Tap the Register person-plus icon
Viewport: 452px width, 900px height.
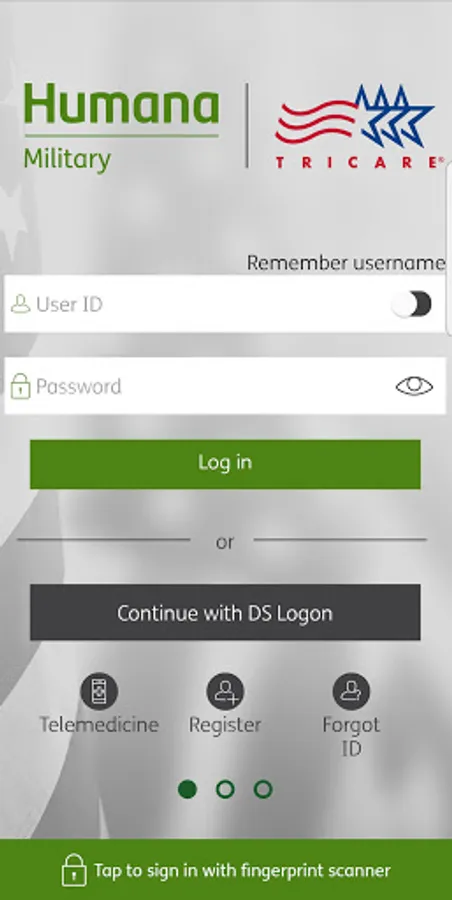(225, 691)
